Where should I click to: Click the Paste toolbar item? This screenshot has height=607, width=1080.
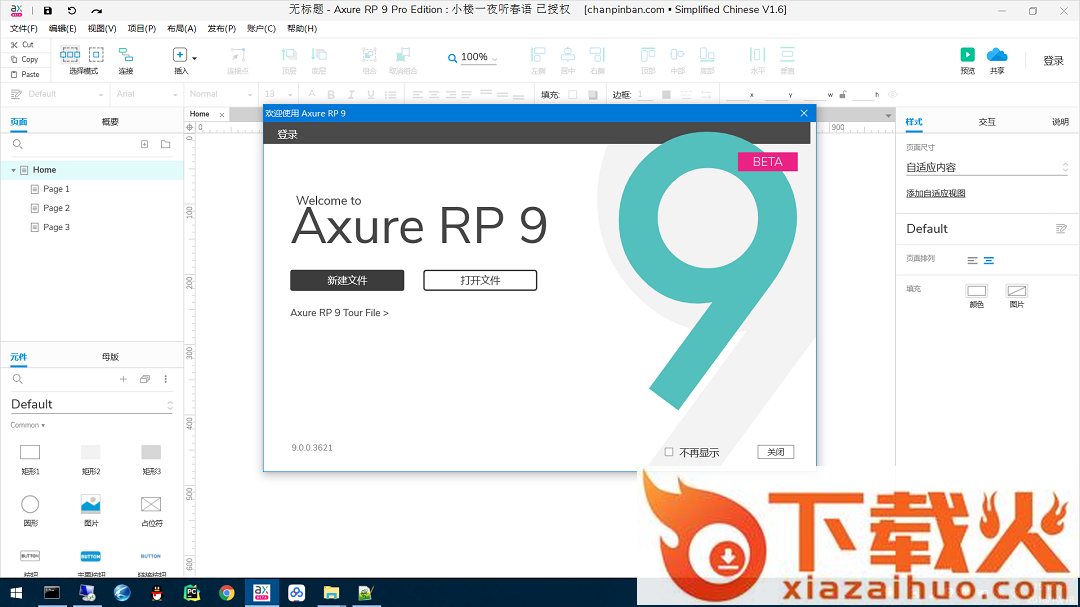(x=25, y=74)
